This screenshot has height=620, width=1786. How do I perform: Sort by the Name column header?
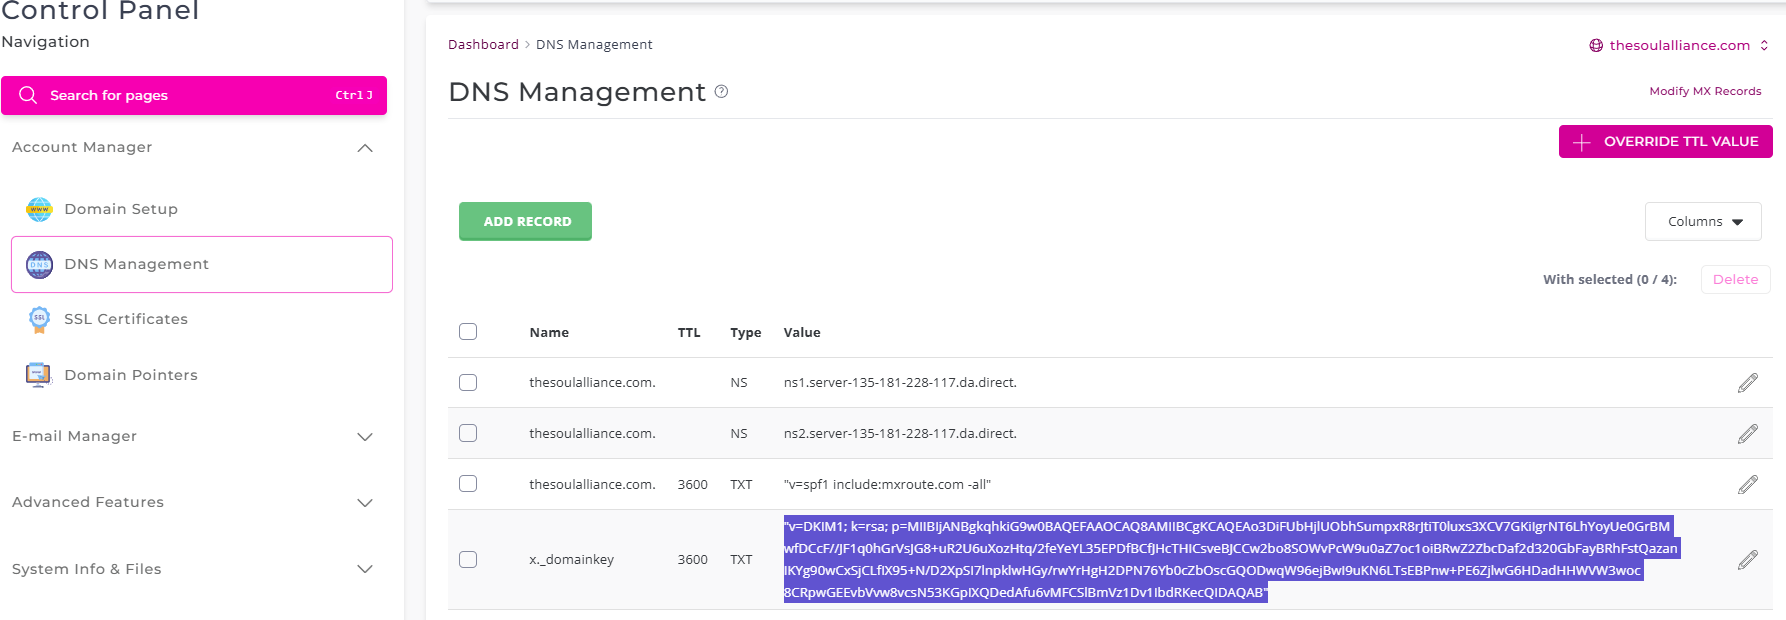549,333
